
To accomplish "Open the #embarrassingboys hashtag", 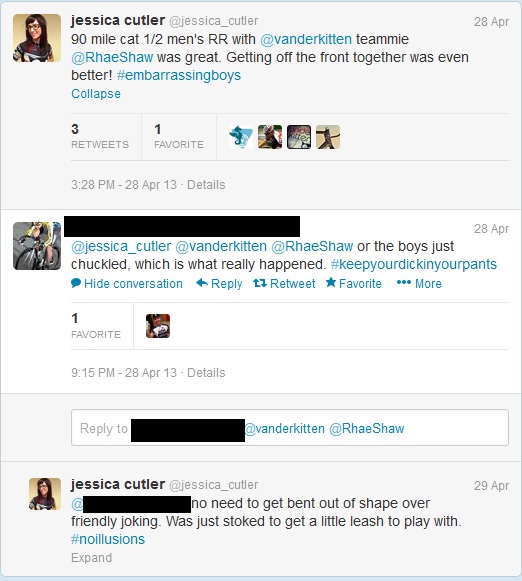I will tap(179, 75).
